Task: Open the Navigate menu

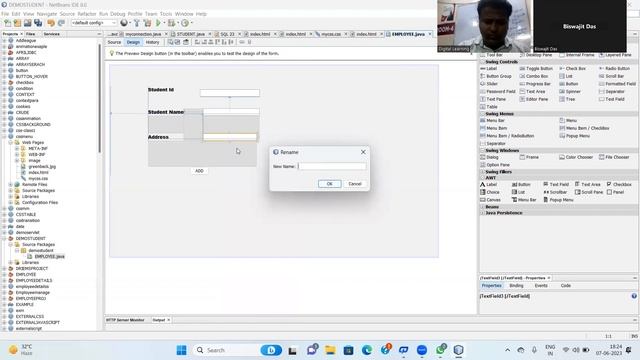Action: 47,14
